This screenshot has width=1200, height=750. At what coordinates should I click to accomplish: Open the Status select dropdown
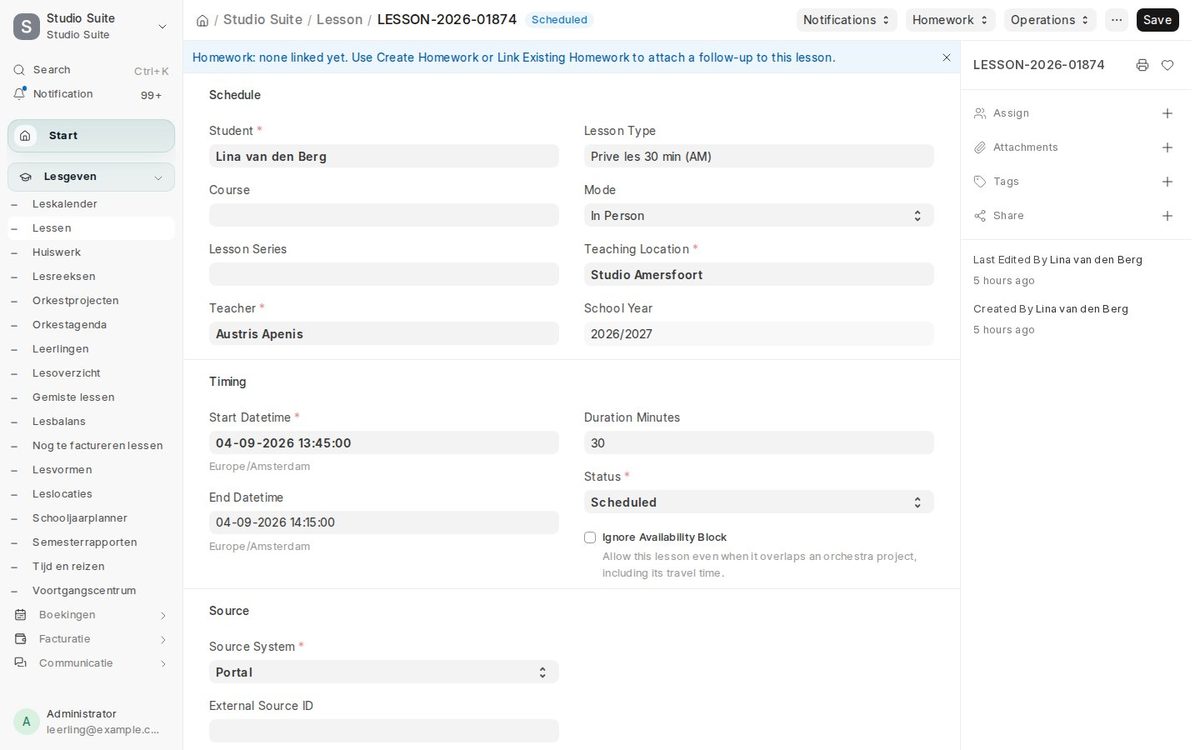pos(759,503)
